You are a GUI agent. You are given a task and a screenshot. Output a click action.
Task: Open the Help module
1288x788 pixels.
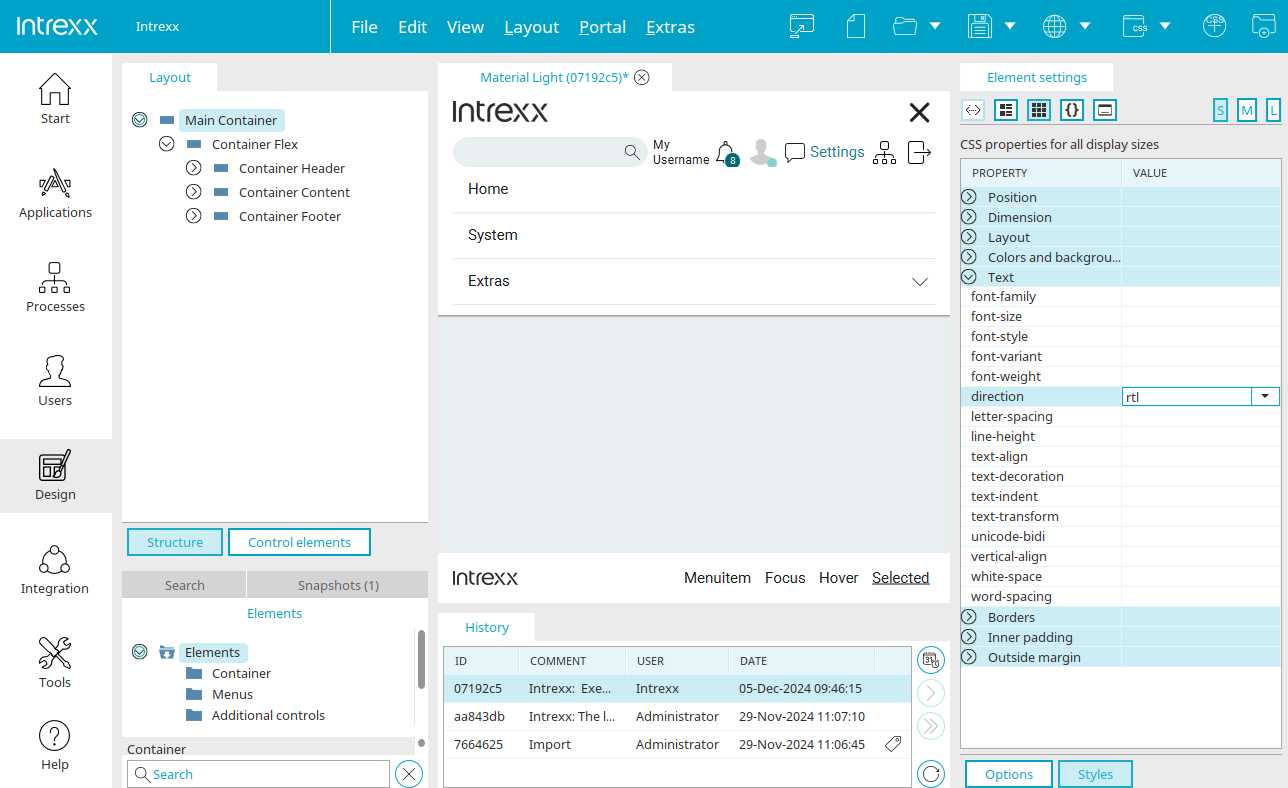55,745
